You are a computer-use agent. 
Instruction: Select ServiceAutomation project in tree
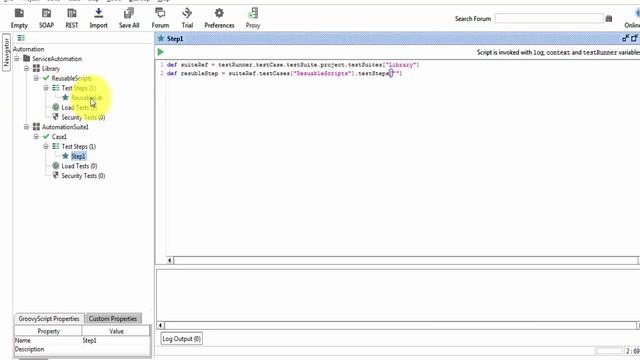click(57, 59)
